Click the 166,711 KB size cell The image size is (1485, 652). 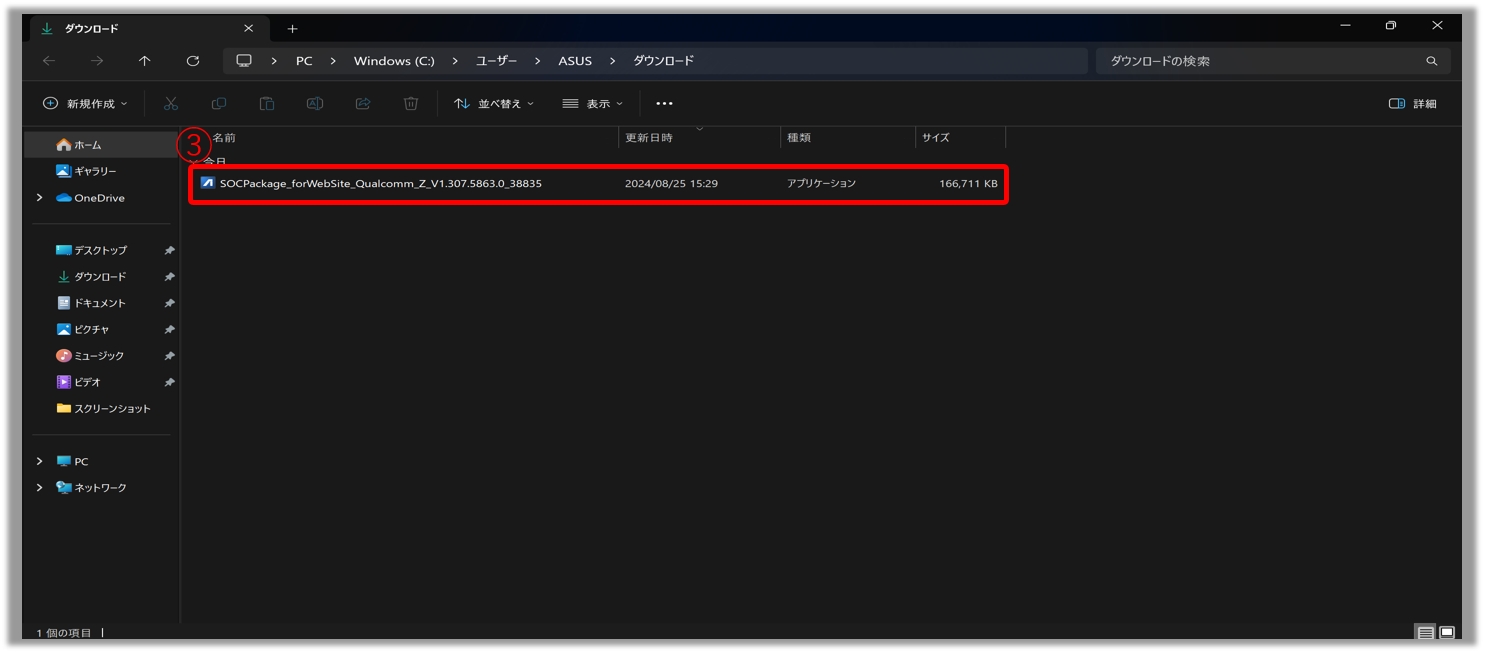pos(968,184)
